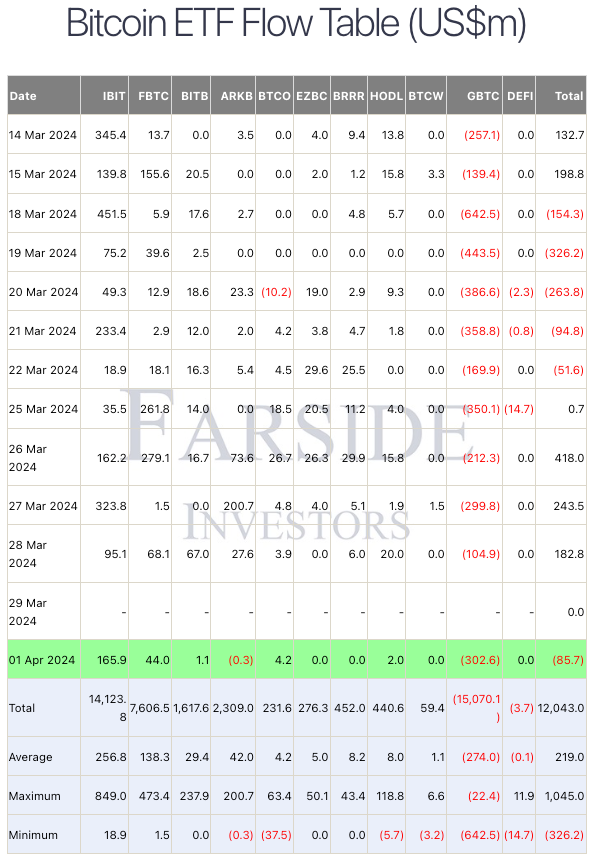This screenshot has height=860, width=591.
Task: Click the Maximum row label
Action: (35, 796)
